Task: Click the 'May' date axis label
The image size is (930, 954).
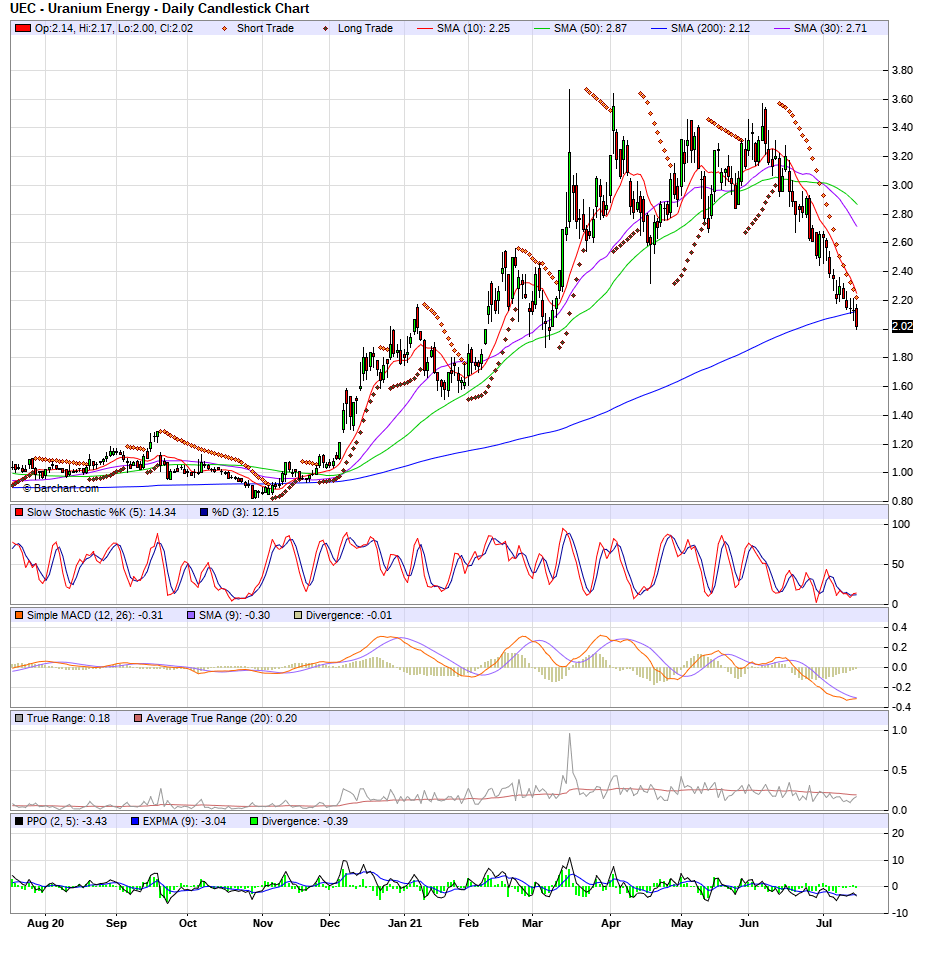Action: 682,923
